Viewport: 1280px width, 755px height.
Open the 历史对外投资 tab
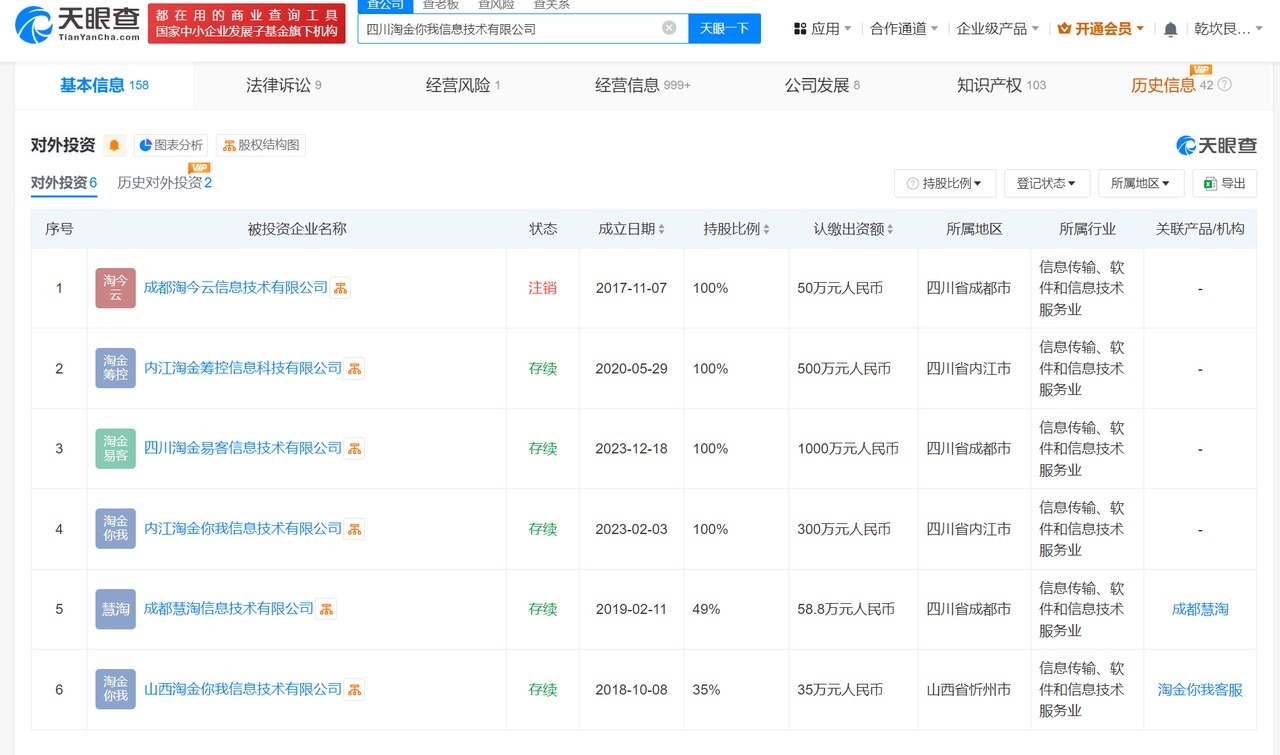point(160,183)
